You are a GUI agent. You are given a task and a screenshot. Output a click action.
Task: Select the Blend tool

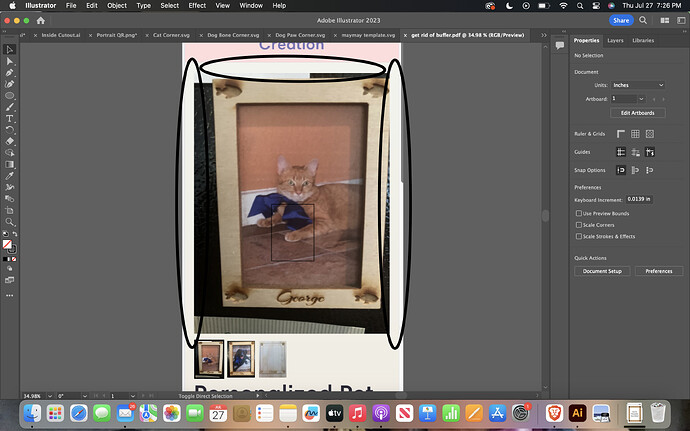pyautogui.click(x=10, y=199)
